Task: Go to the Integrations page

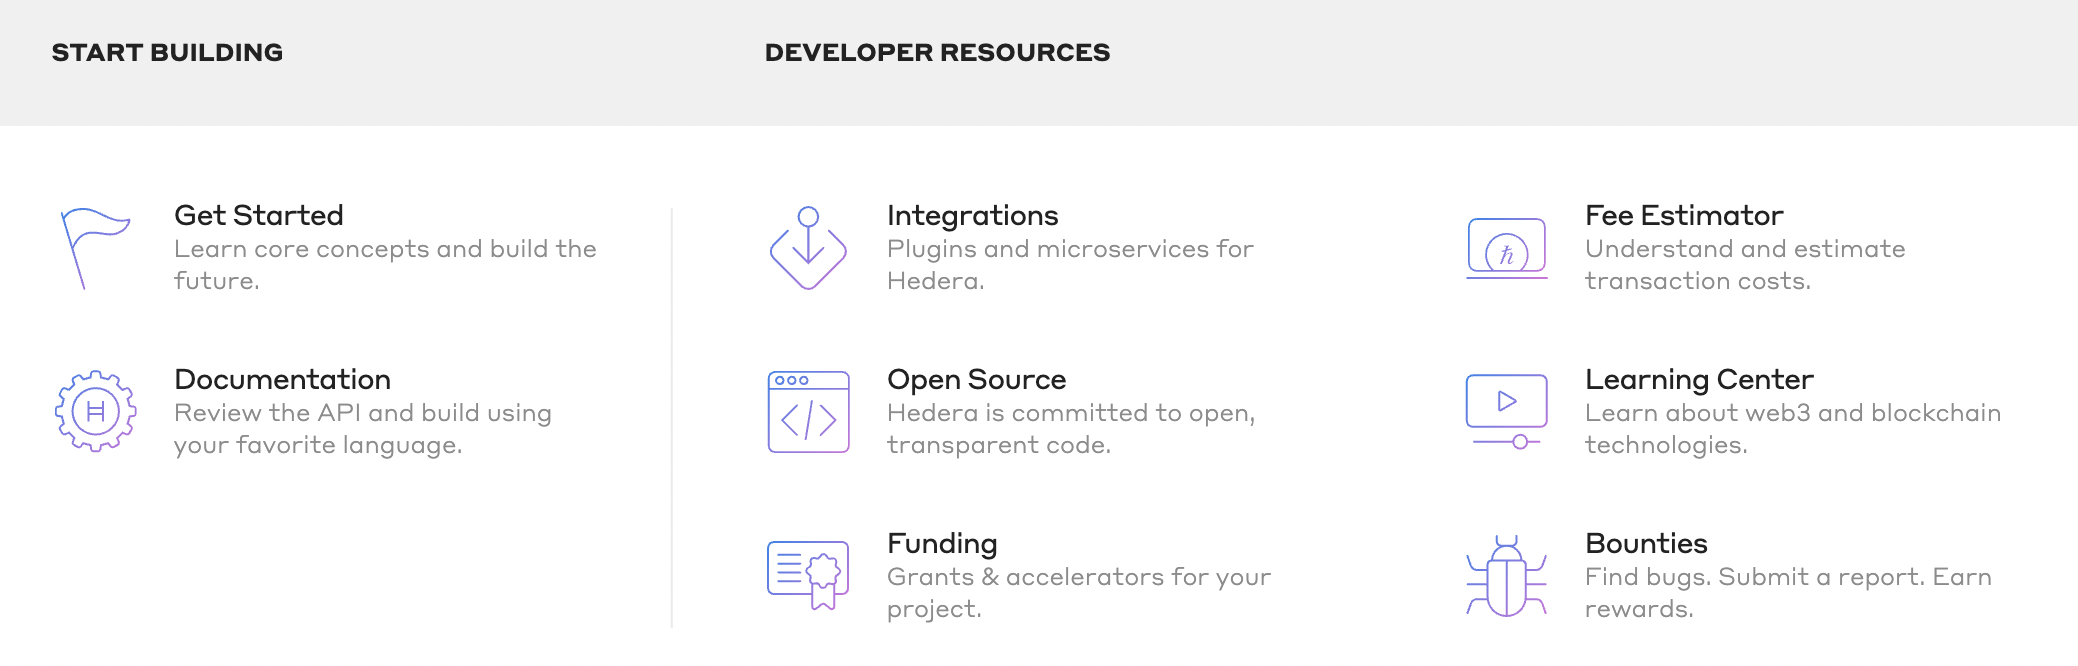Action: pyautogui.click(x=972, y=215)
